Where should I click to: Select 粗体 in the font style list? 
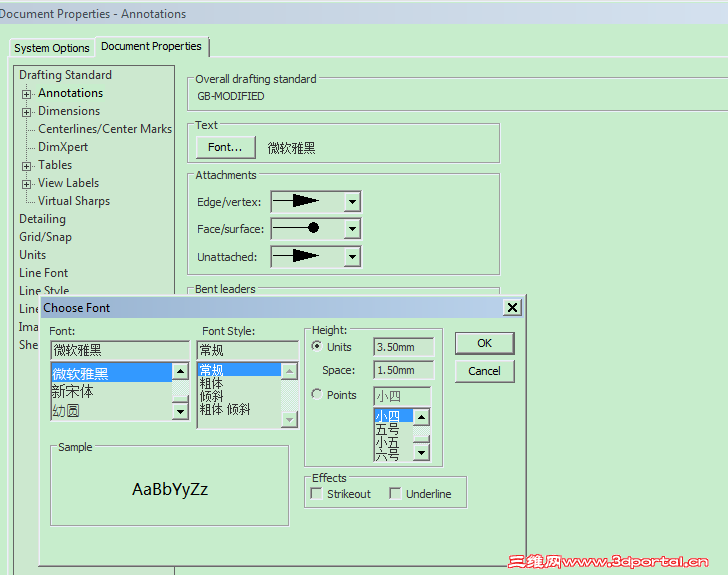coord(240,383)
